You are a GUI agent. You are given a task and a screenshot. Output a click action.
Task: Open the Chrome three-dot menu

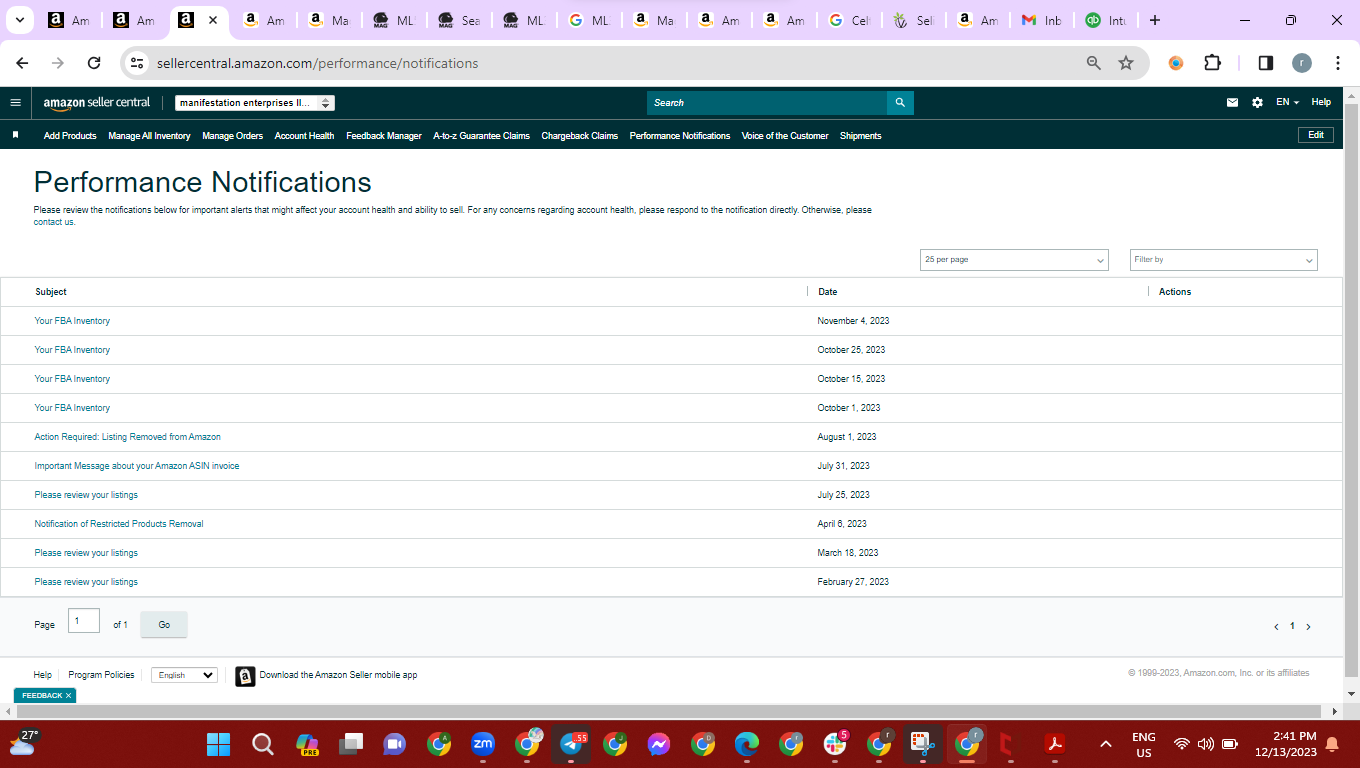[1338, 63]
